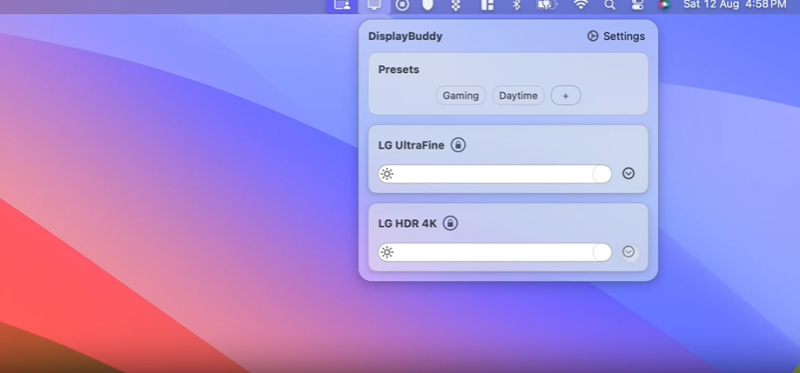
Task: Open the Bluetooth menu
Action: [516, 5]
